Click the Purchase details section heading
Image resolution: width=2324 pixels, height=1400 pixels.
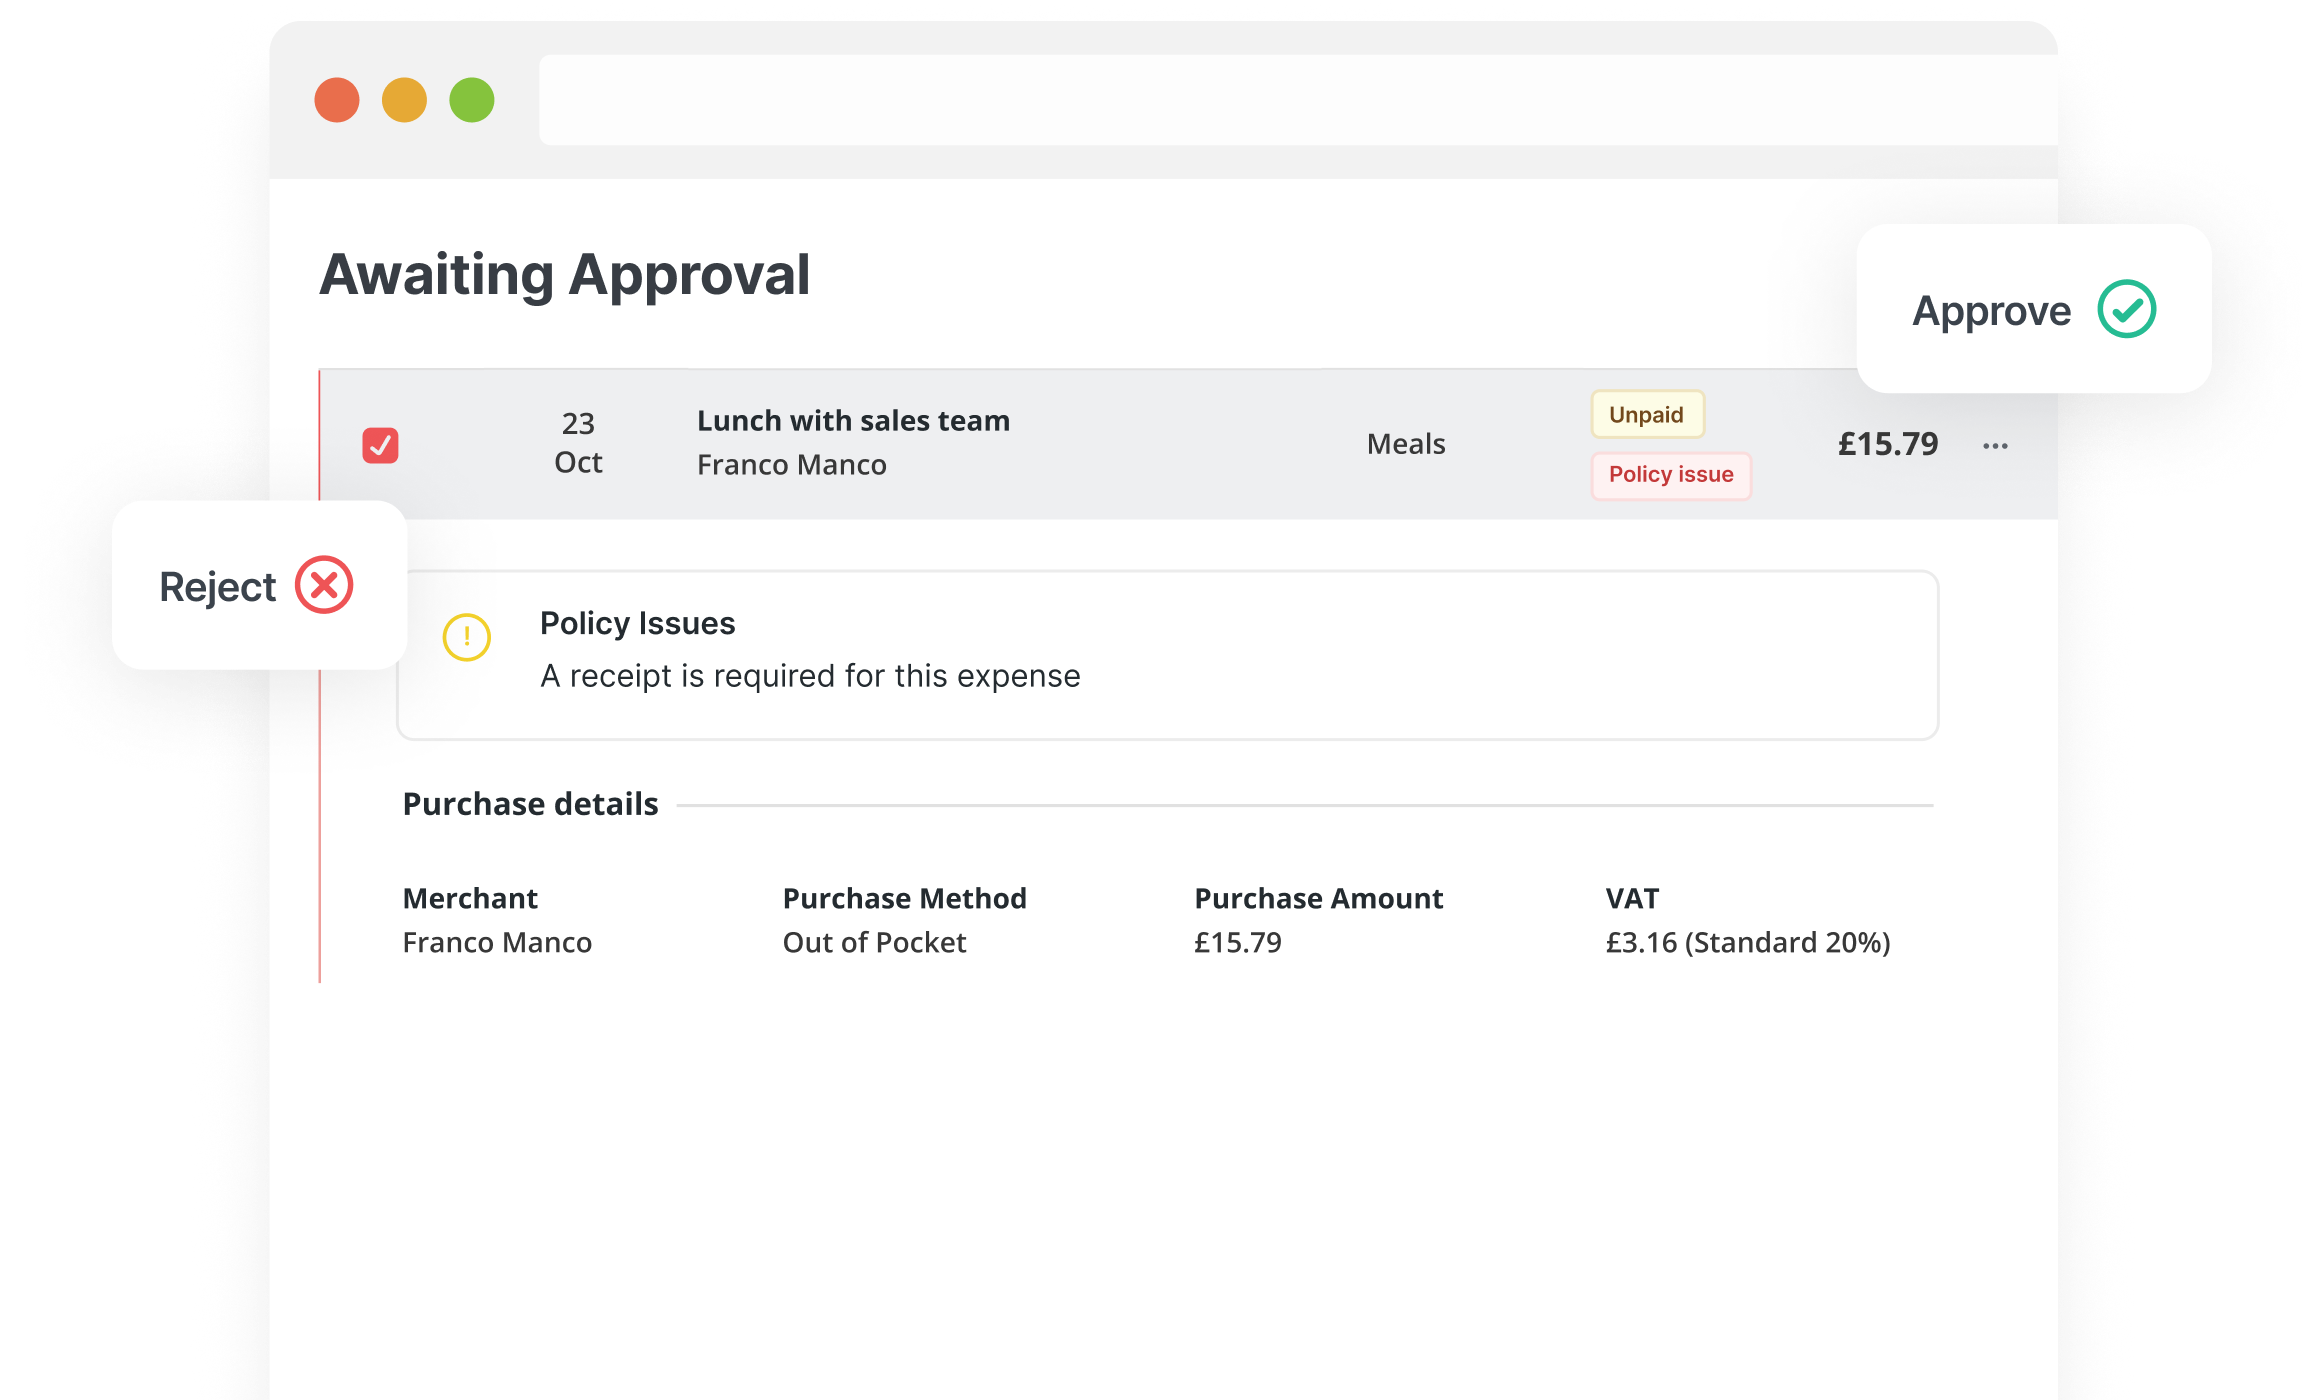pyautogui.click(x=531, y=804)
